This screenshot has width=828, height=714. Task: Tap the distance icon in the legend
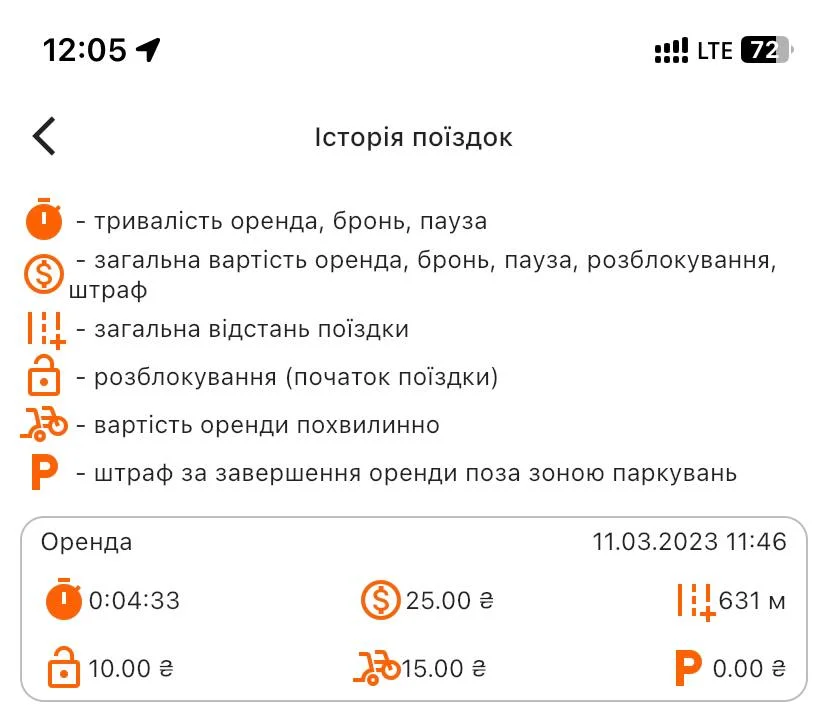(45, 329)
